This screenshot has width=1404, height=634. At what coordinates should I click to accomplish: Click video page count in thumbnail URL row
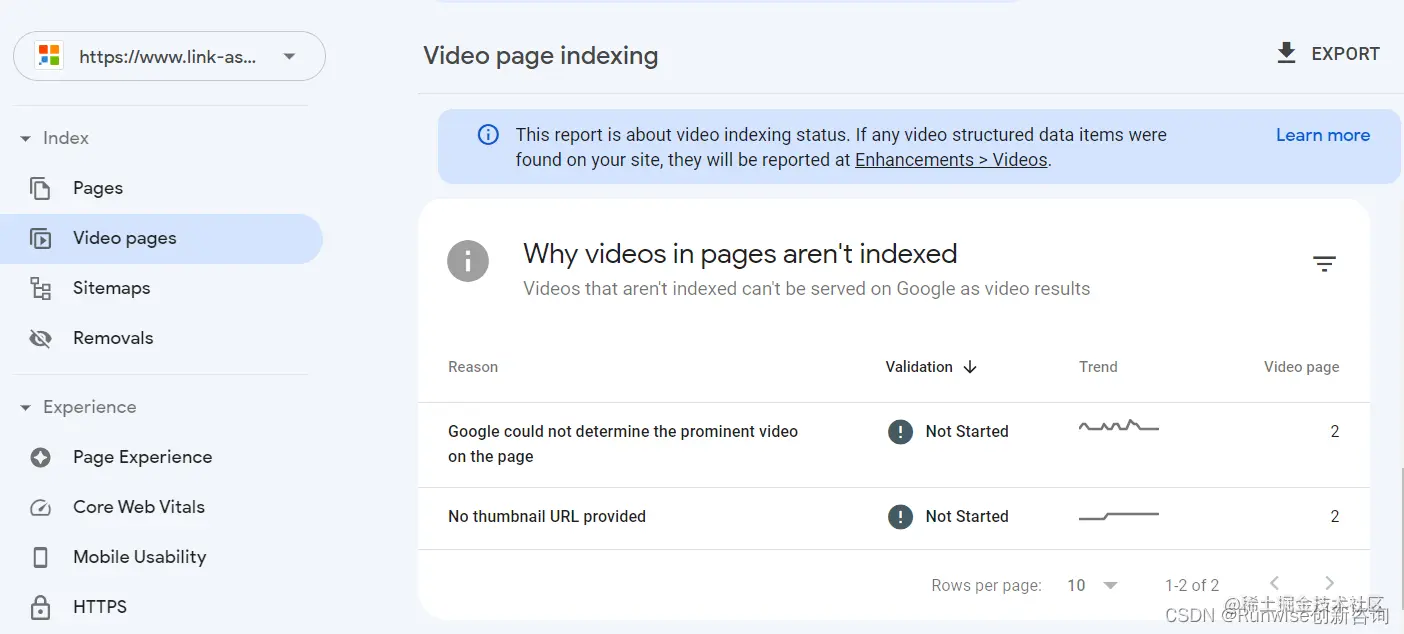pos(1335,517)
